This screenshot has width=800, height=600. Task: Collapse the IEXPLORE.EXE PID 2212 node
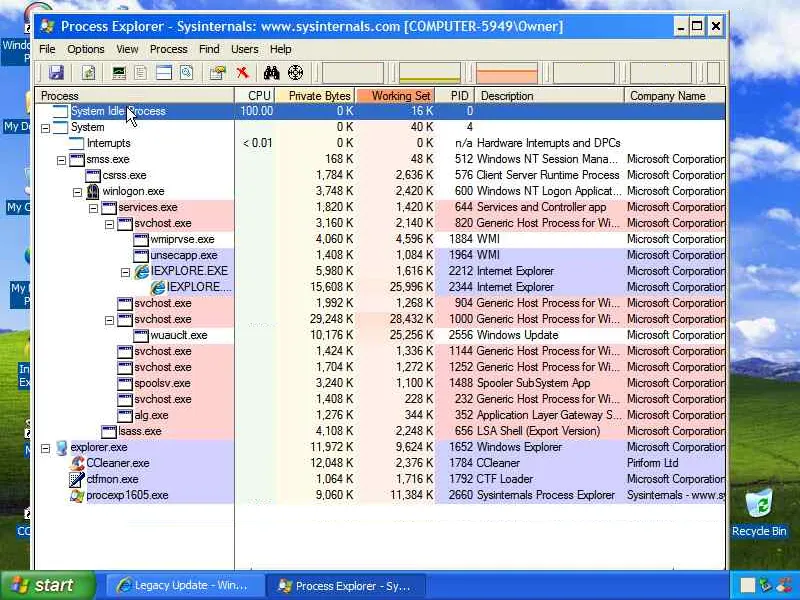pos(126,272)
